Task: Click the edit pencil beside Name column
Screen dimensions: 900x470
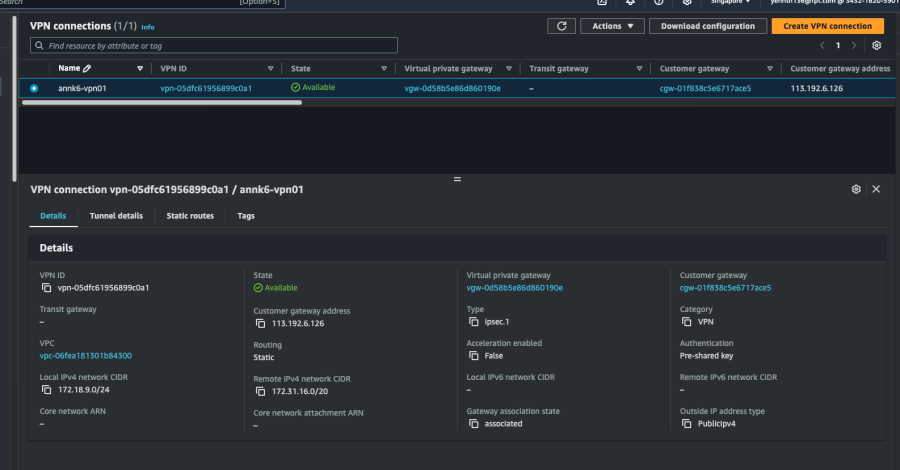Action: pyautogui.click(x=87, y=68)
